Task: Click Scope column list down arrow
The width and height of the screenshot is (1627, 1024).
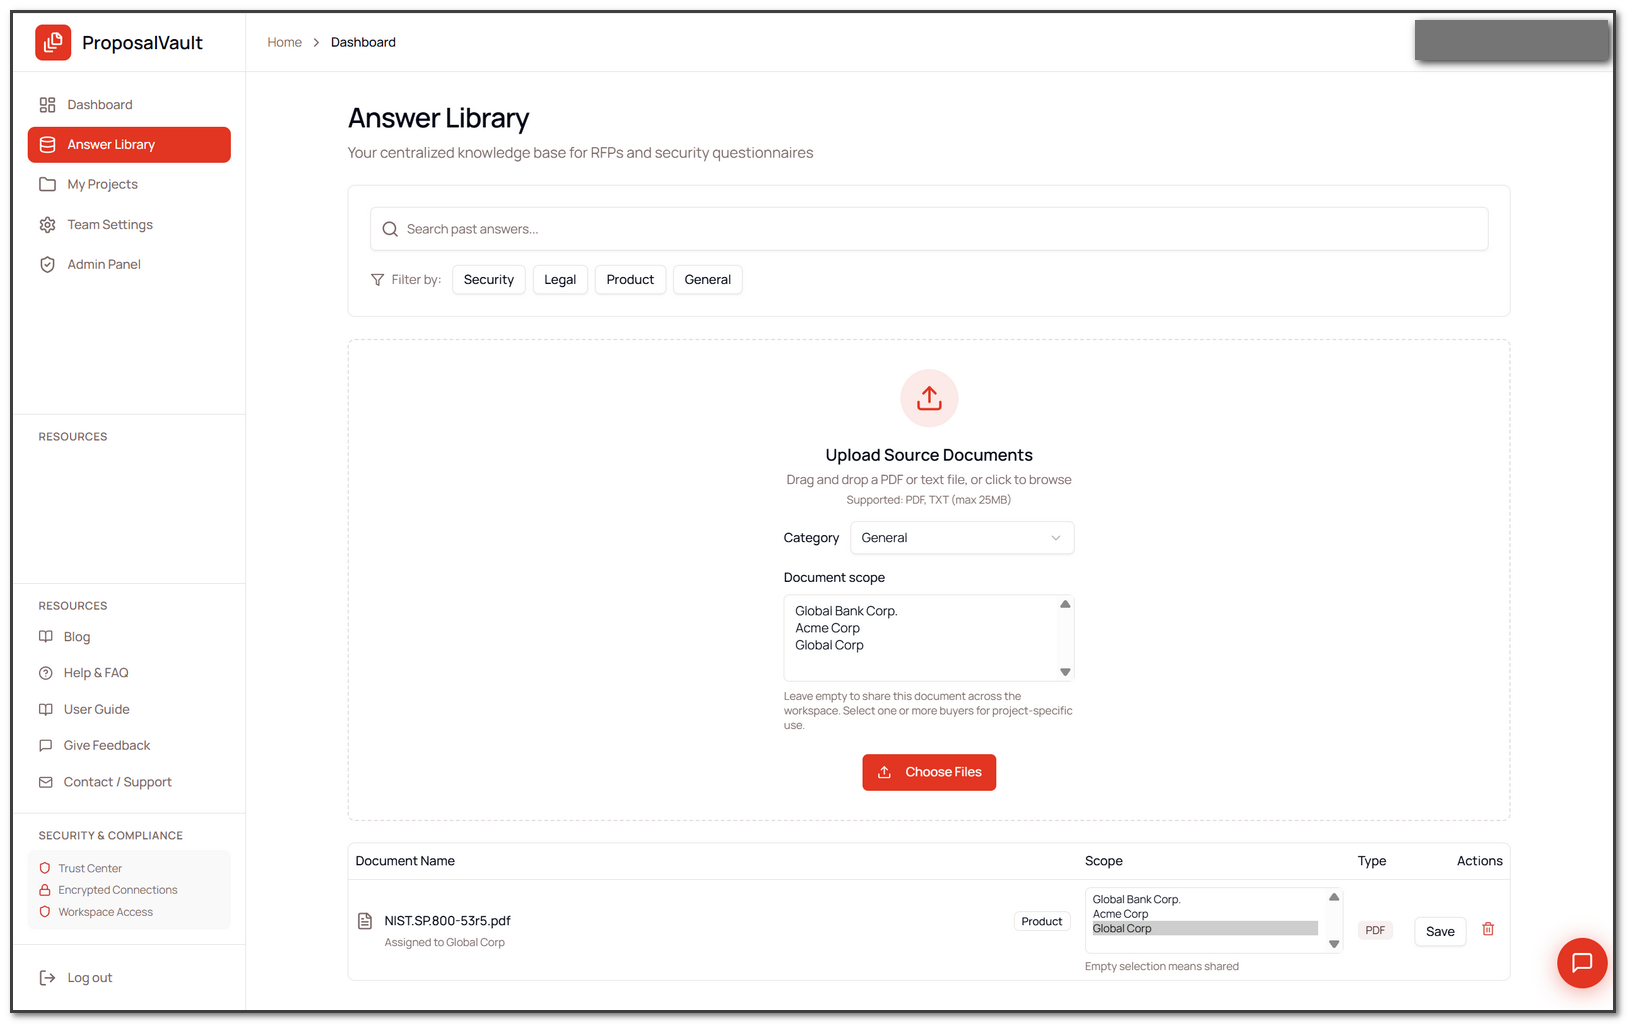Action: [1334, 944]
